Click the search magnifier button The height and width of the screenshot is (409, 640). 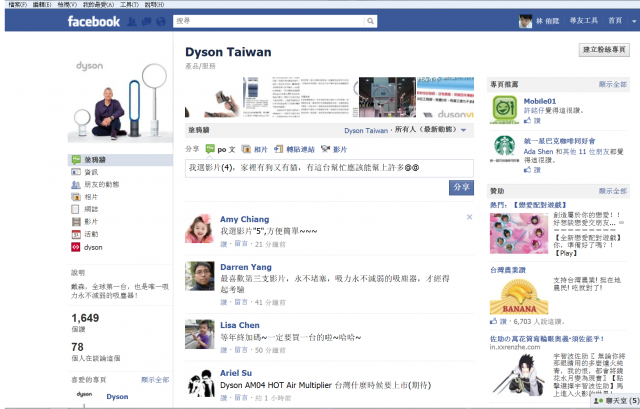(x=370, y=21)
